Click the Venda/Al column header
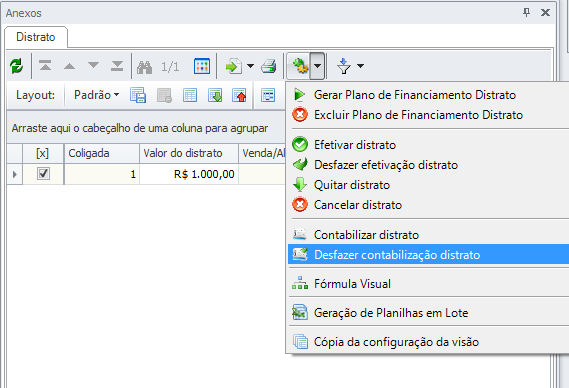Image resolution: width=569 pixels, height=388 pixels. [x=262, y=154]
